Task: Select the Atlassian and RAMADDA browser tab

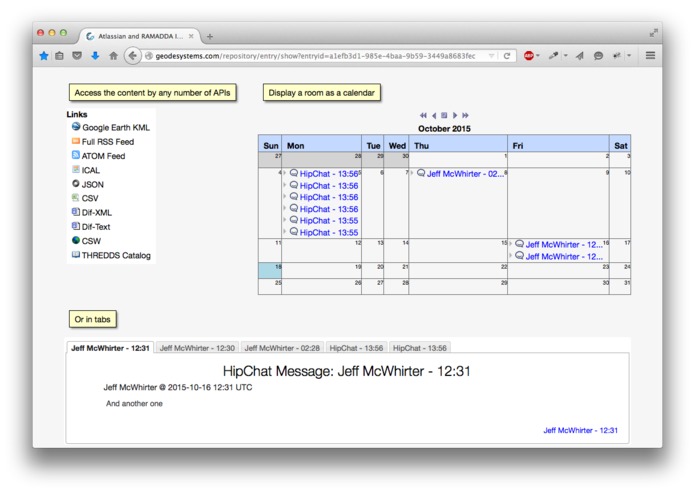Action: click(x=140, y=36)
